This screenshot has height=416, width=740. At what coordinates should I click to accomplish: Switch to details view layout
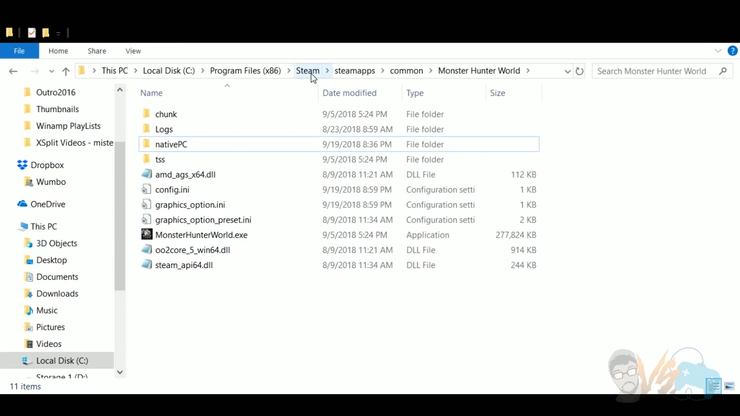tap(714, 386)
